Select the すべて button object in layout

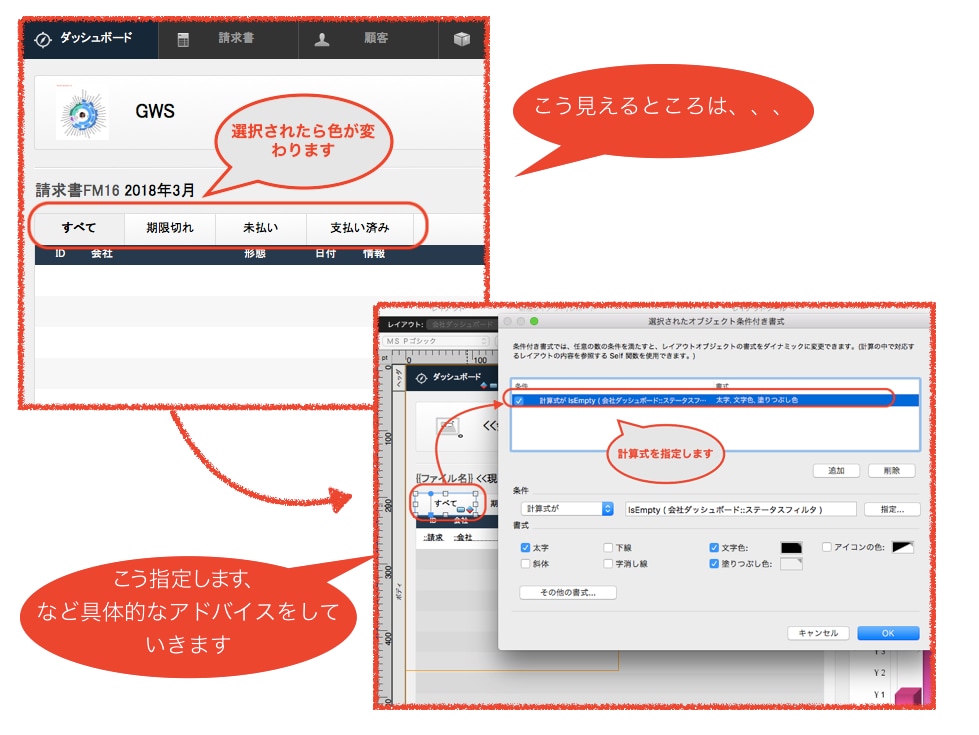446,503
